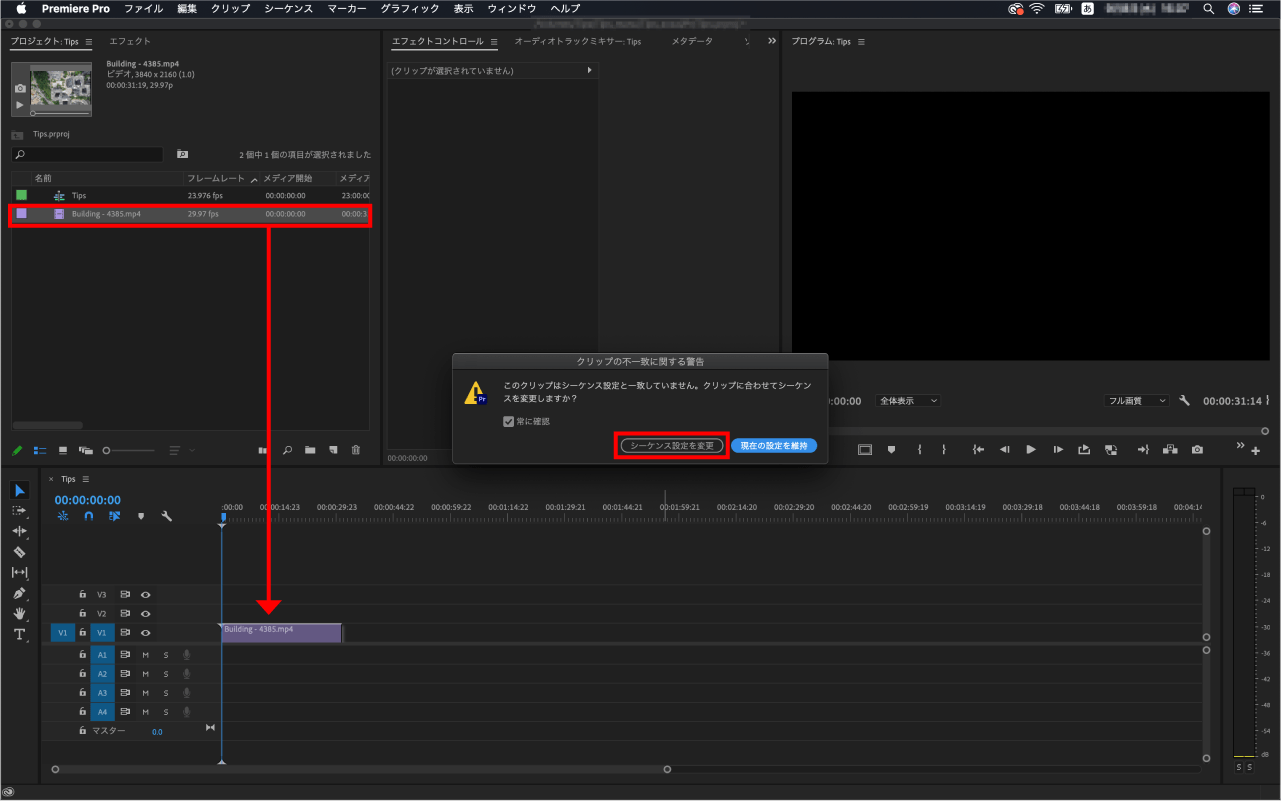
Task: Open Tips timeline panel menu
Action: click(x=85, y=479)
